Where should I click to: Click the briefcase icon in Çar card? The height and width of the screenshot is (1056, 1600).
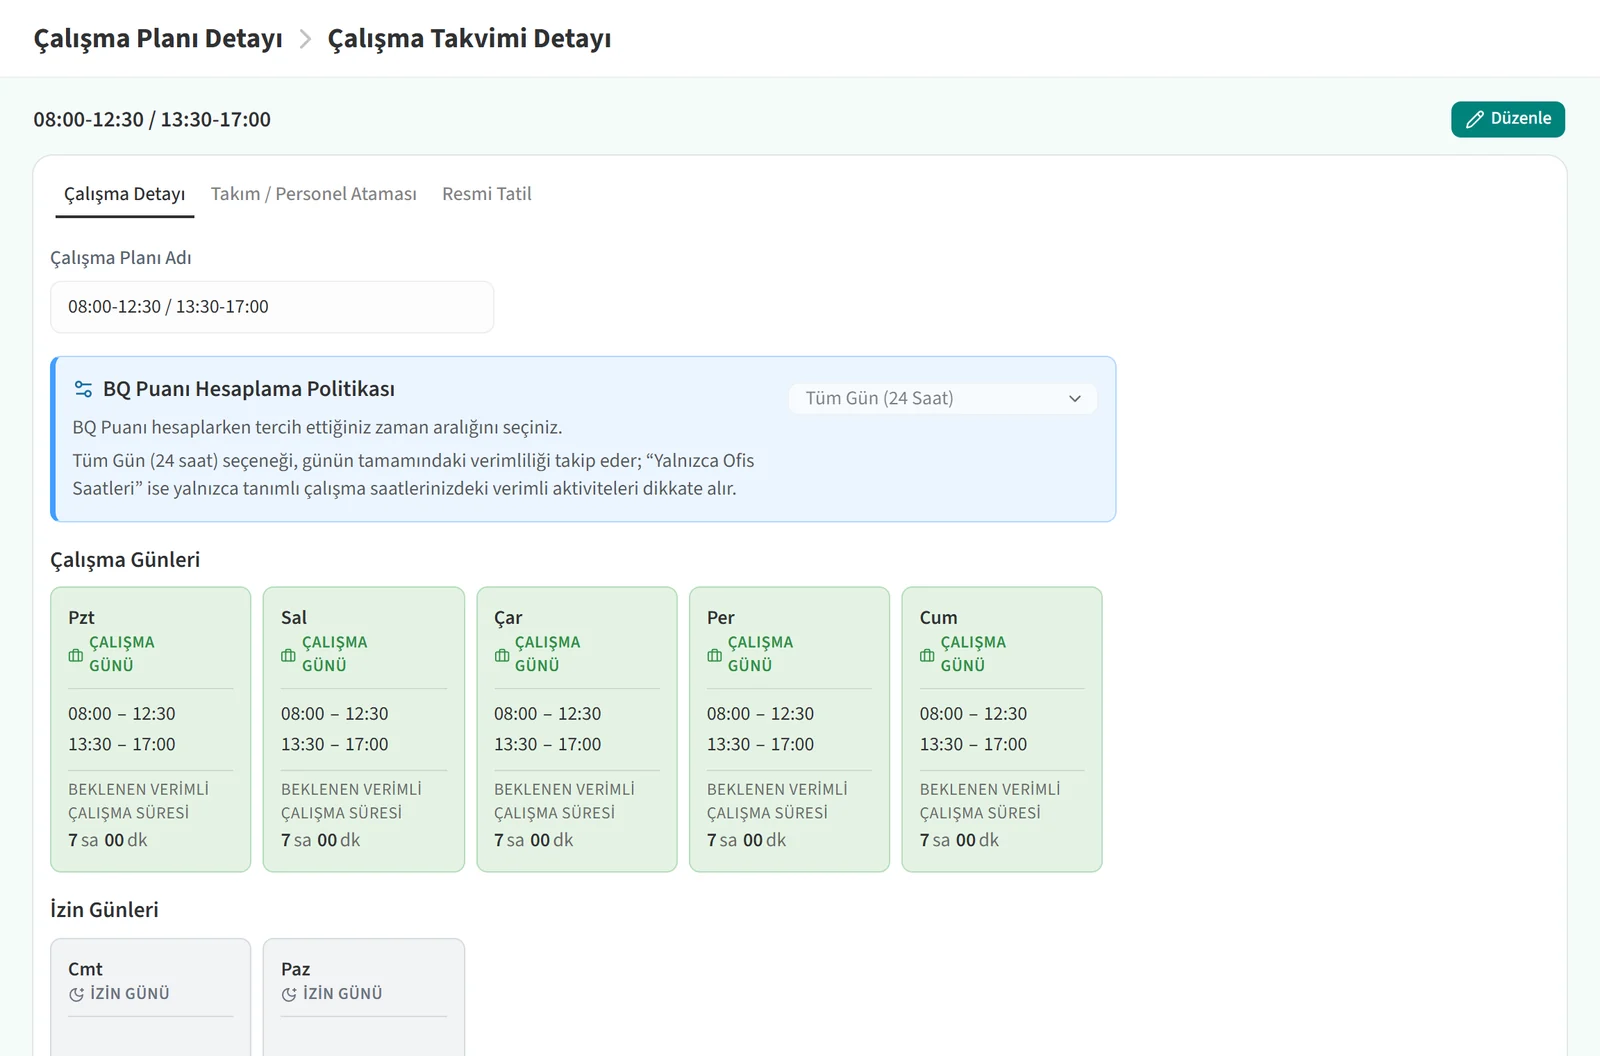coord(502,656)
